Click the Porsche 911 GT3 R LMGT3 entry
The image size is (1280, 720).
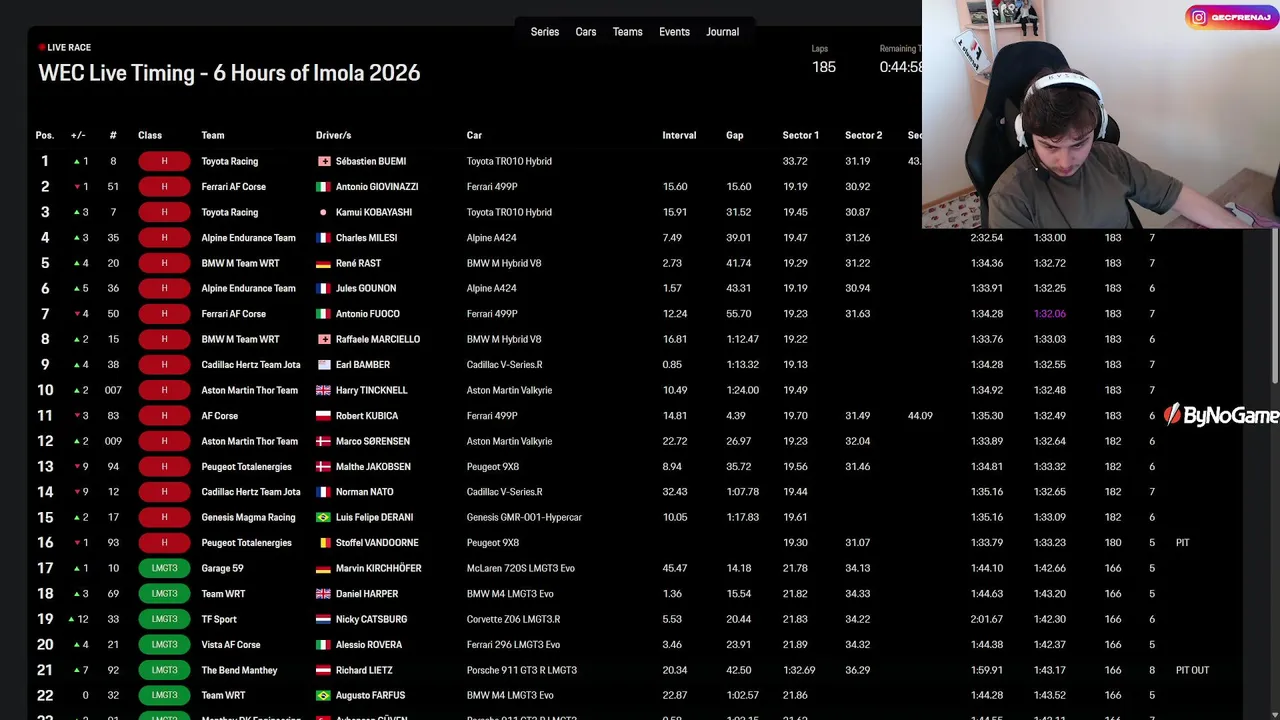pyautogui.click(x=522, y=670)
